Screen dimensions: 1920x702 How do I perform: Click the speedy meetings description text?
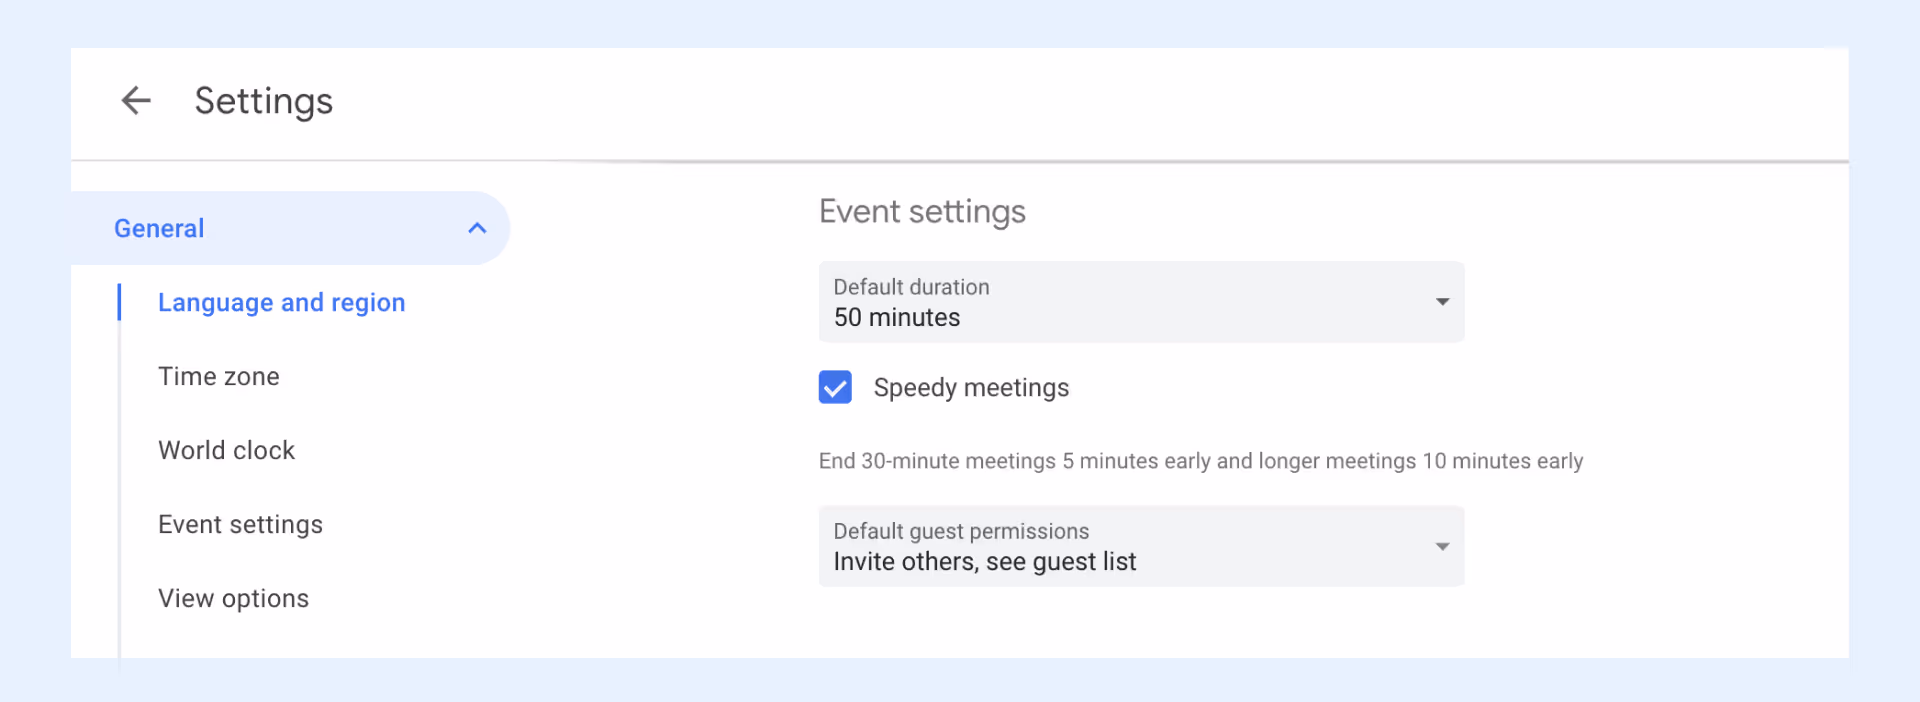click(1200, 461)
